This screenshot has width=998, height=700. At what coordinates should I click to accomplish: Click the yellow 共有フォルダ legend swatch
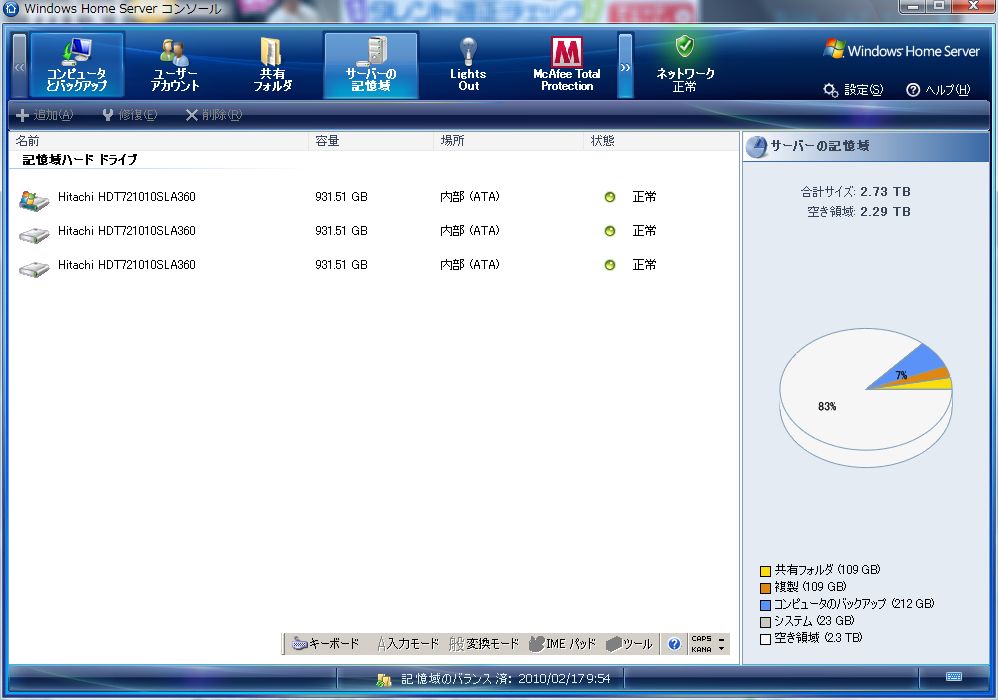click(765, 571)
